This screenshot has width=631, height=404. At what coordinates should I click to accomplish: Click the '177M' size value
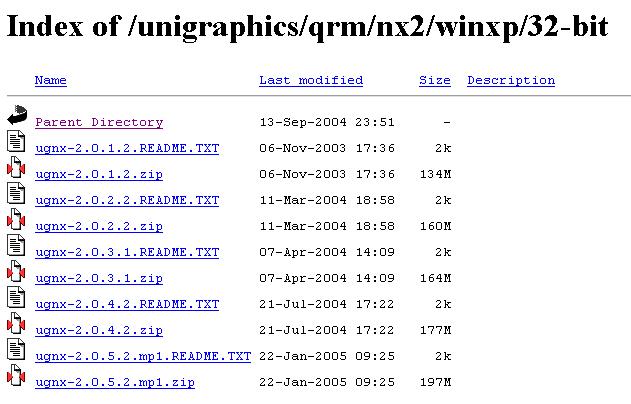(x=435, y=330)
